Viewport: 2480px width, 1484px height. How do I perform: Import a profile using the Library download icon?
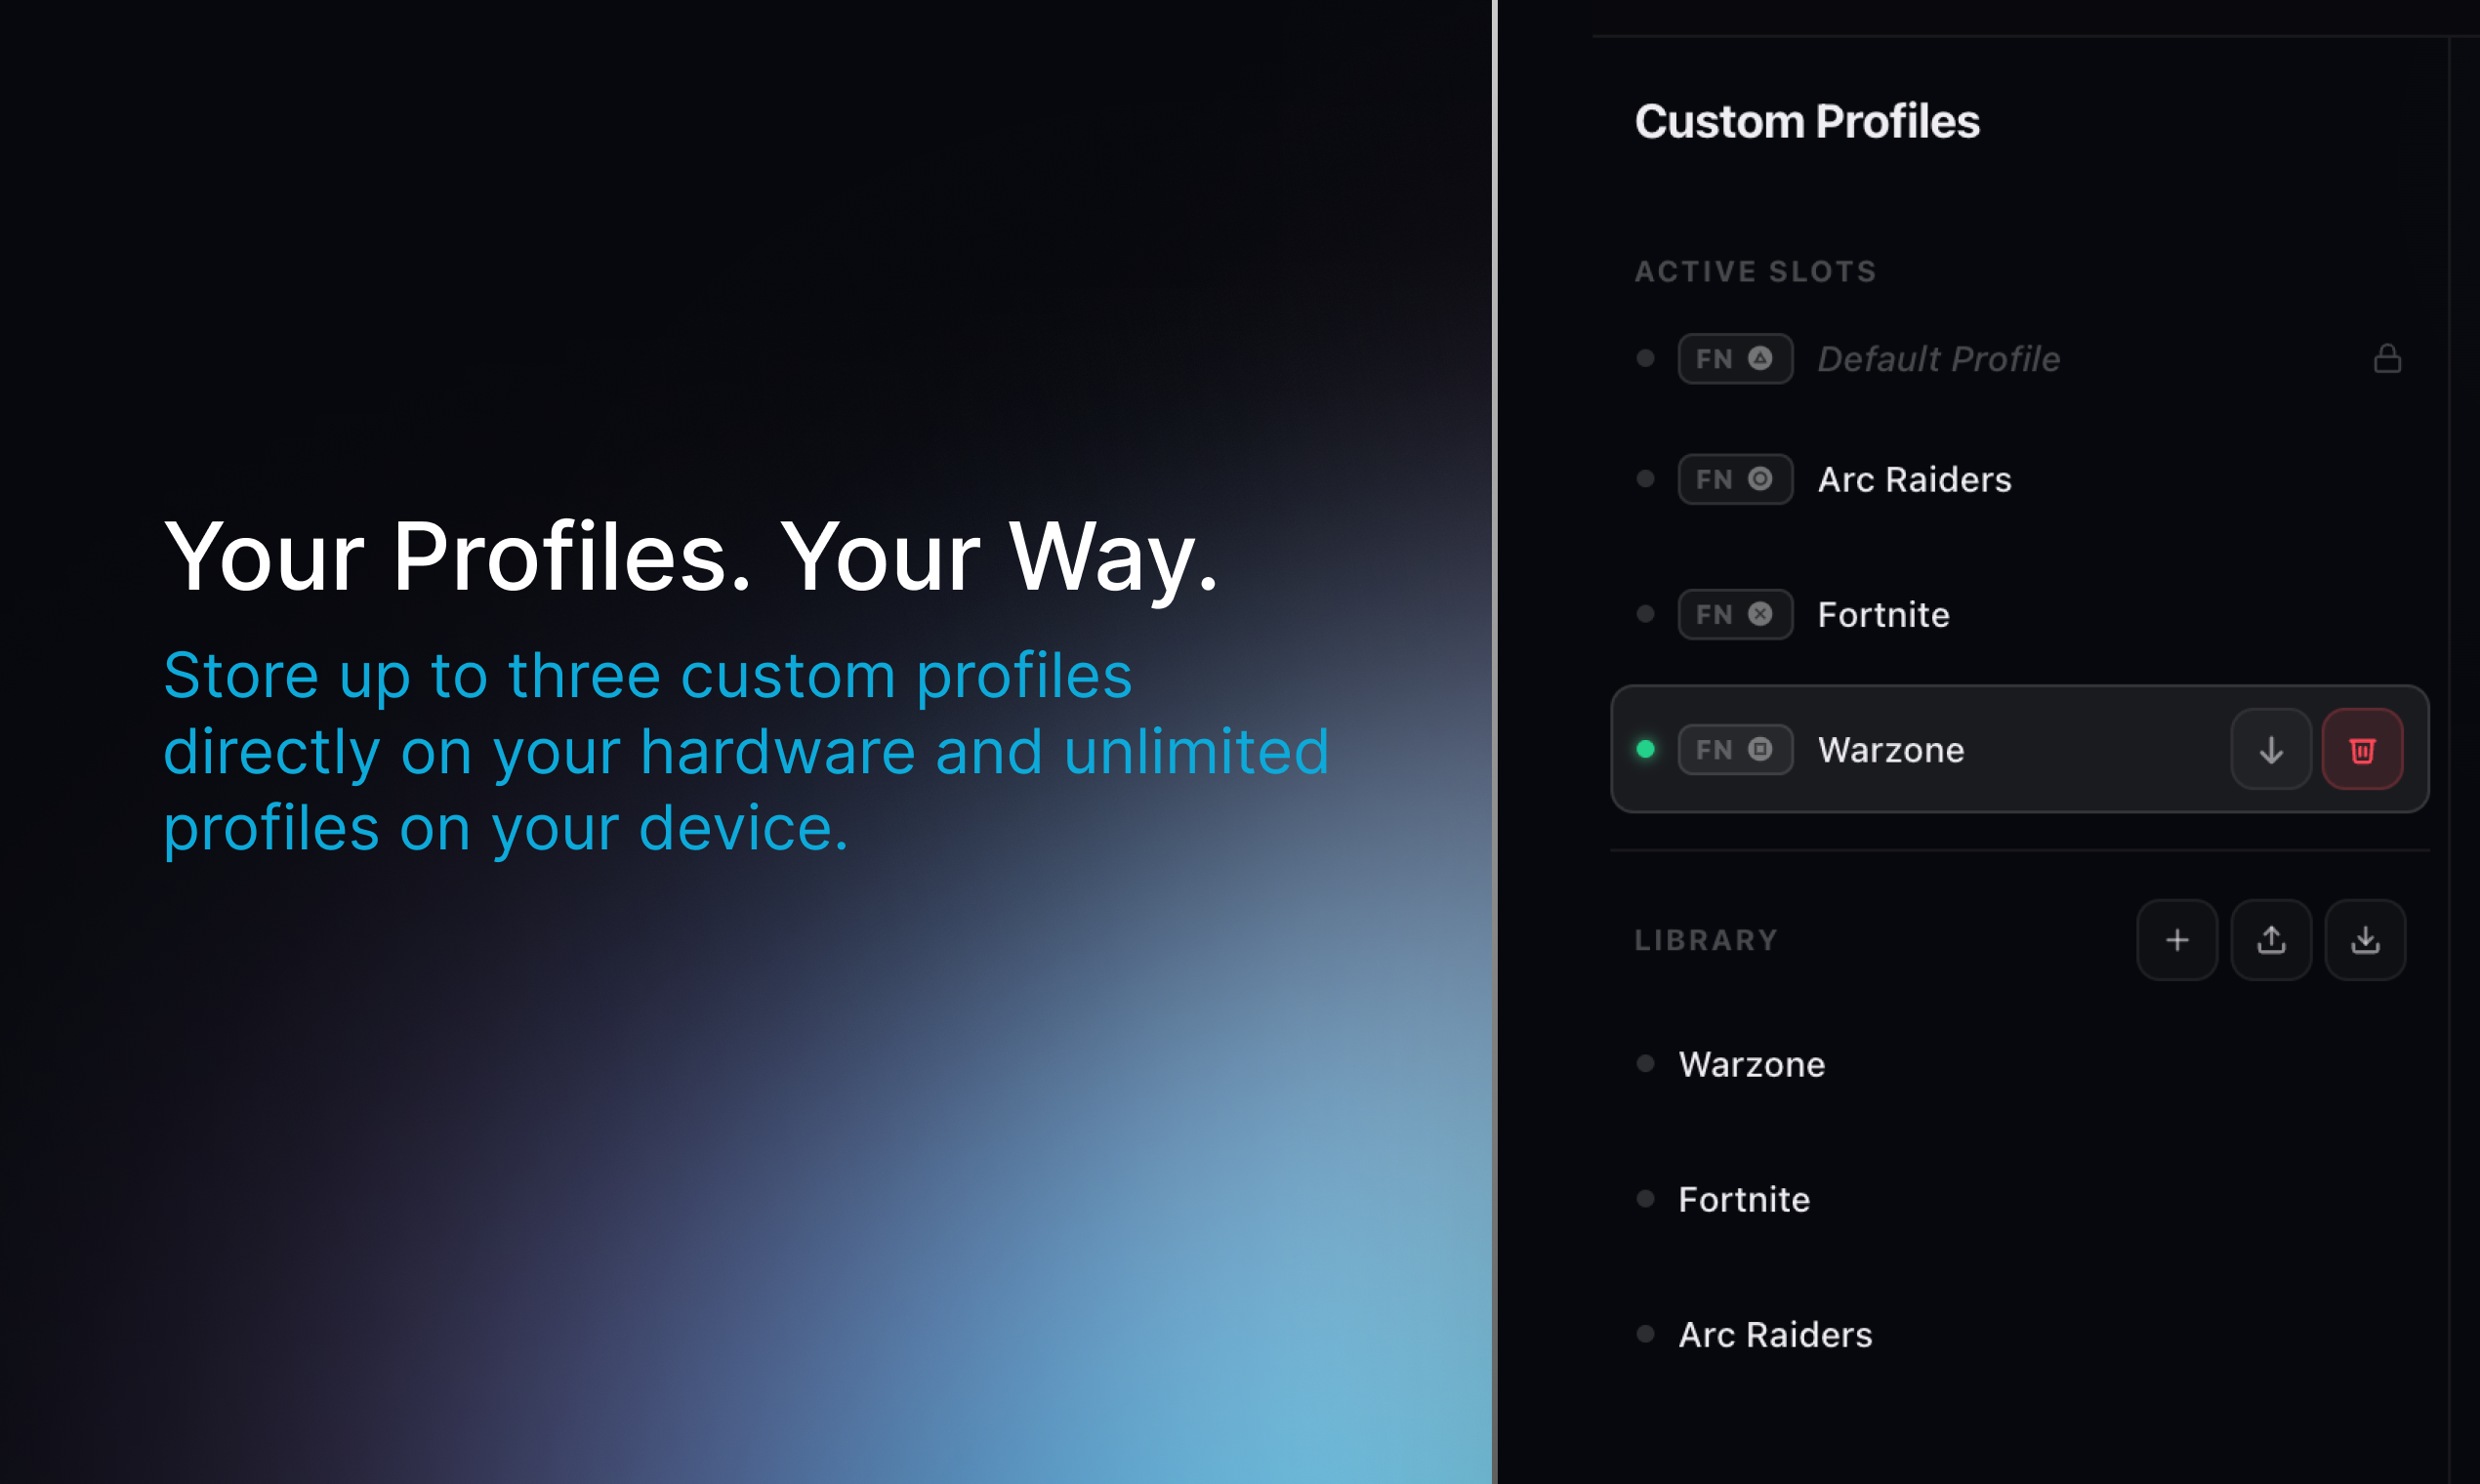tap(2365, 939)
